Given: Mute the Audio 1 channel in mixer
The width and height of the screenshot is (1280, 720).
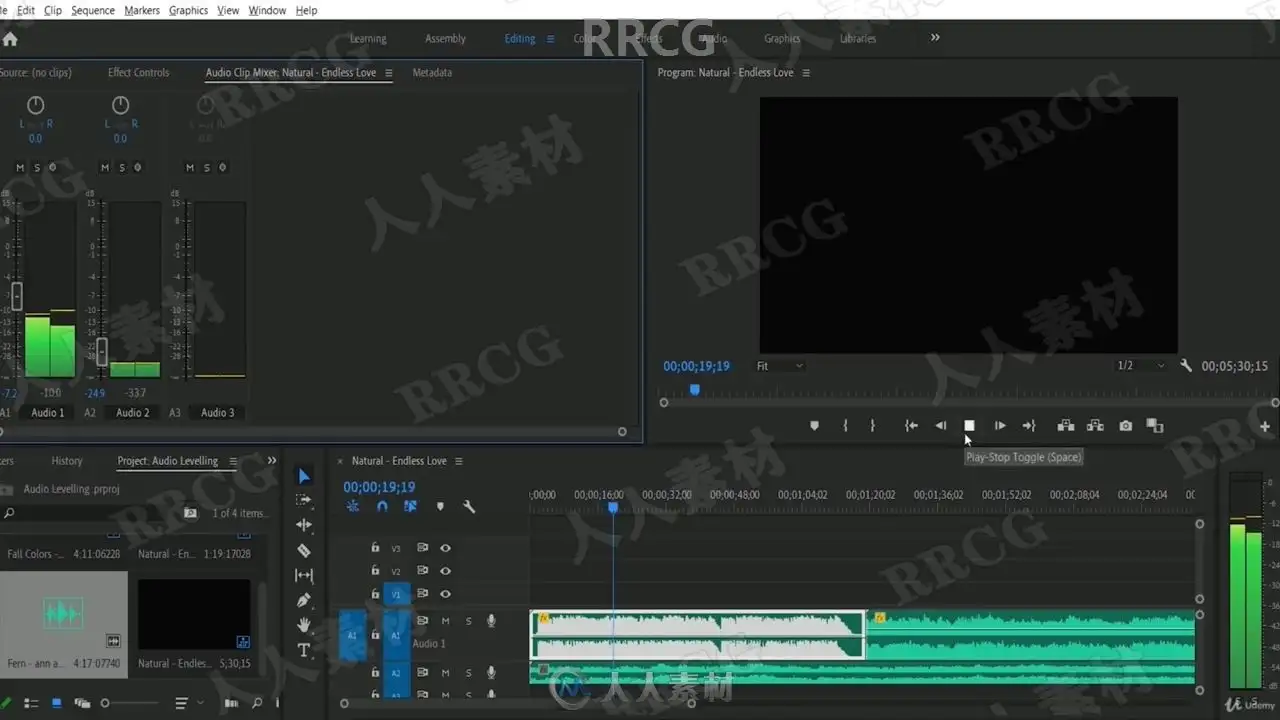Looking at the screenshot, I should (x=20, y=168).
